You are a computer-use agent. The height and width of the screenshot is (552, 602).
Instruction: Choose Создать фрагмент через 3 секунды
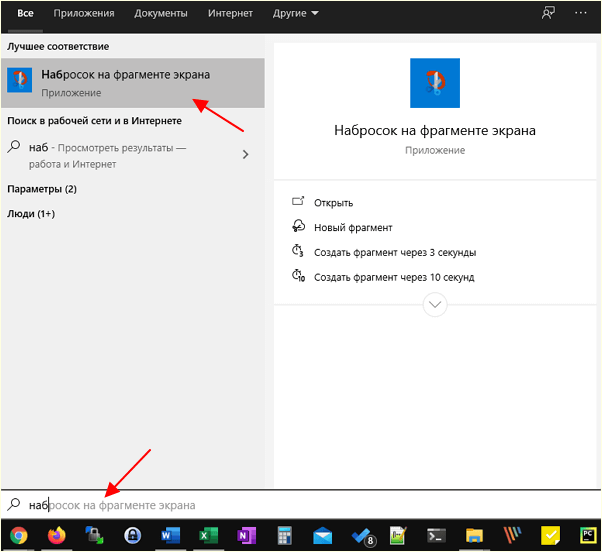[395, 253]
